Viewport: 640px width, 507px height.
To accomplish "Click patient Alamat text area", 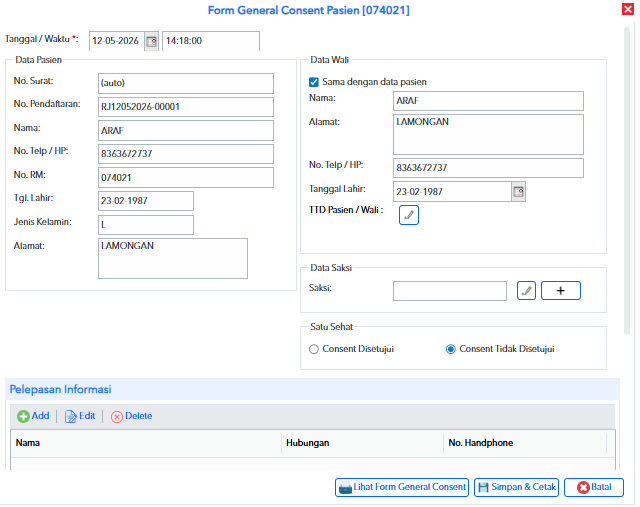I will (x=173, y=258).
